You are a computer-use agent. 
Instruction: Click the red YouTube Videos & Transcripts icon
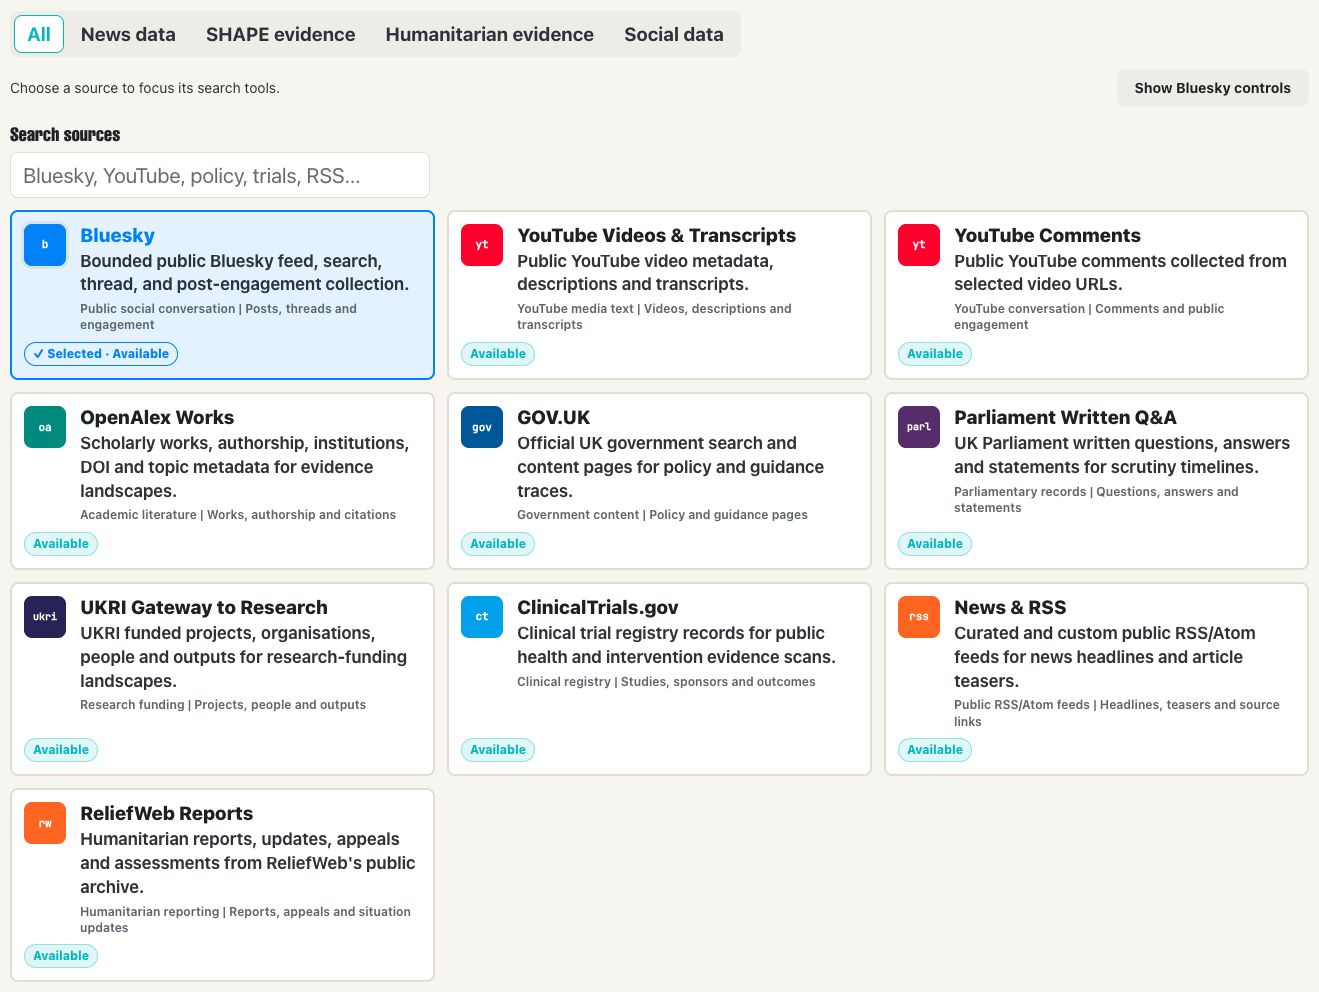[x=482, y=245]
